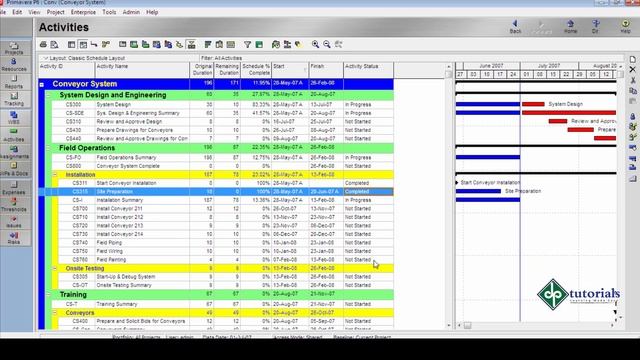The width and height of the screenshot is (640, 360).
Task: Click the Schedule icon with the clock
Action: [x=276, y=44]
